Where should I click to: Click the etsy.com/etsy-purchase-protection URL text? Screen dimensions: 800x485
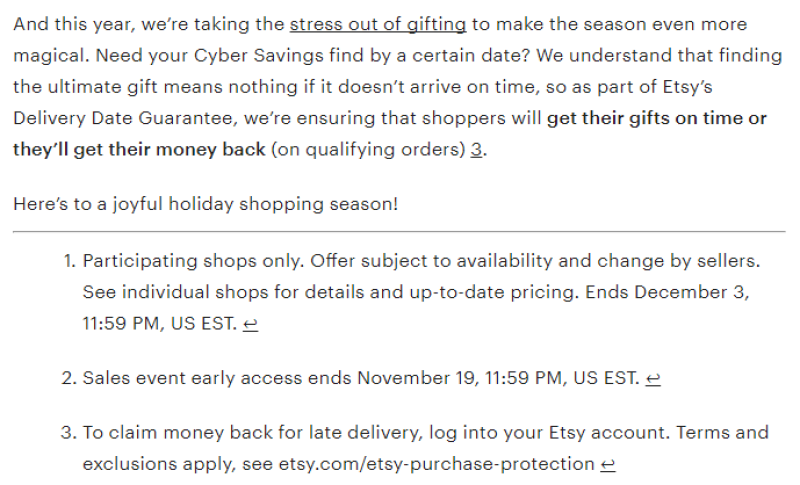tap(437, 464)
